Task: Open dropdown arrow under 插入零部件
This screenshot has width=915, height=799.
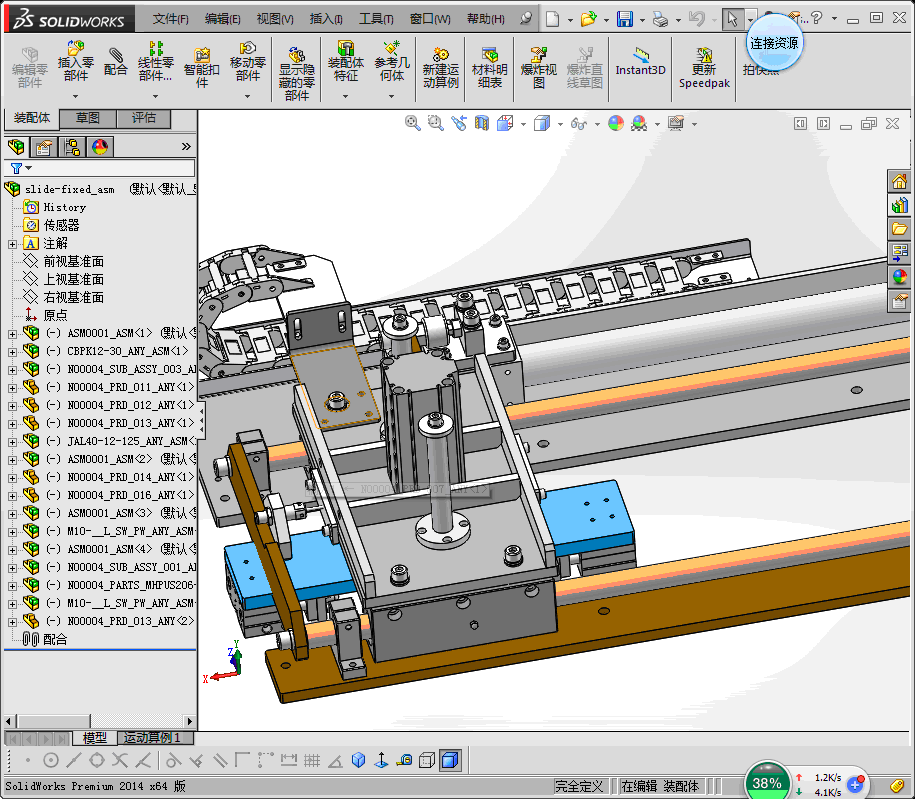Action: tap(76, 96)
